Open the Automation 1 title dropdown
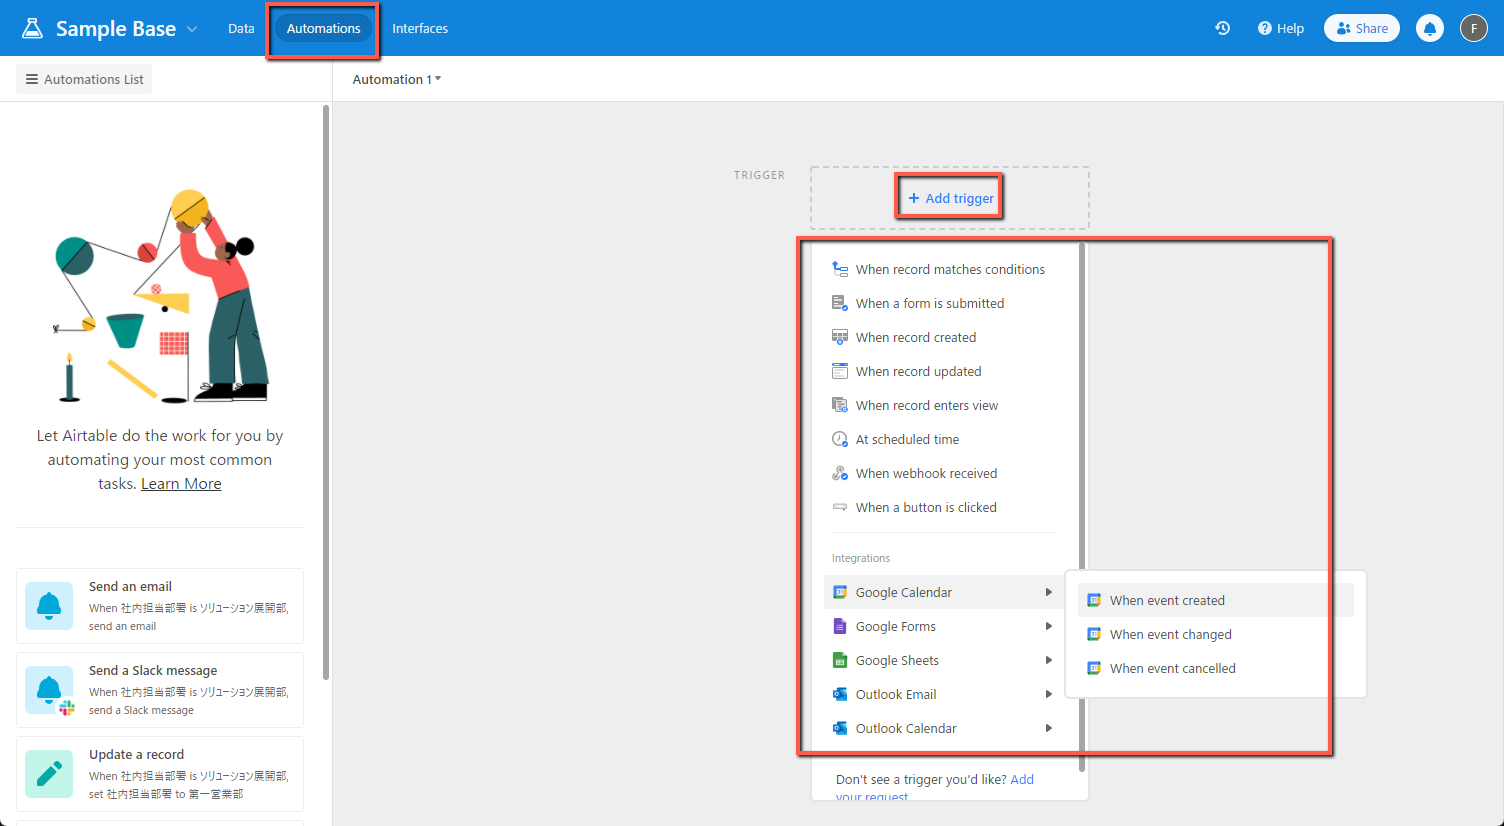The image size is (1504, 826). [x=396, y=79]
